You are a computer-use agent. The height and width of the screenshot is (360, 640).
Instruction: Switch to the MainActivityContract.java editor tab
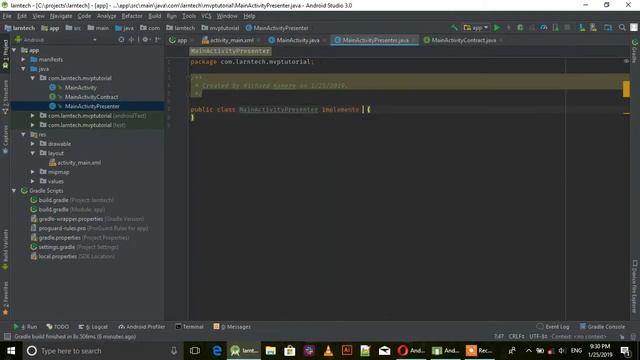click(x=463, y=40)
